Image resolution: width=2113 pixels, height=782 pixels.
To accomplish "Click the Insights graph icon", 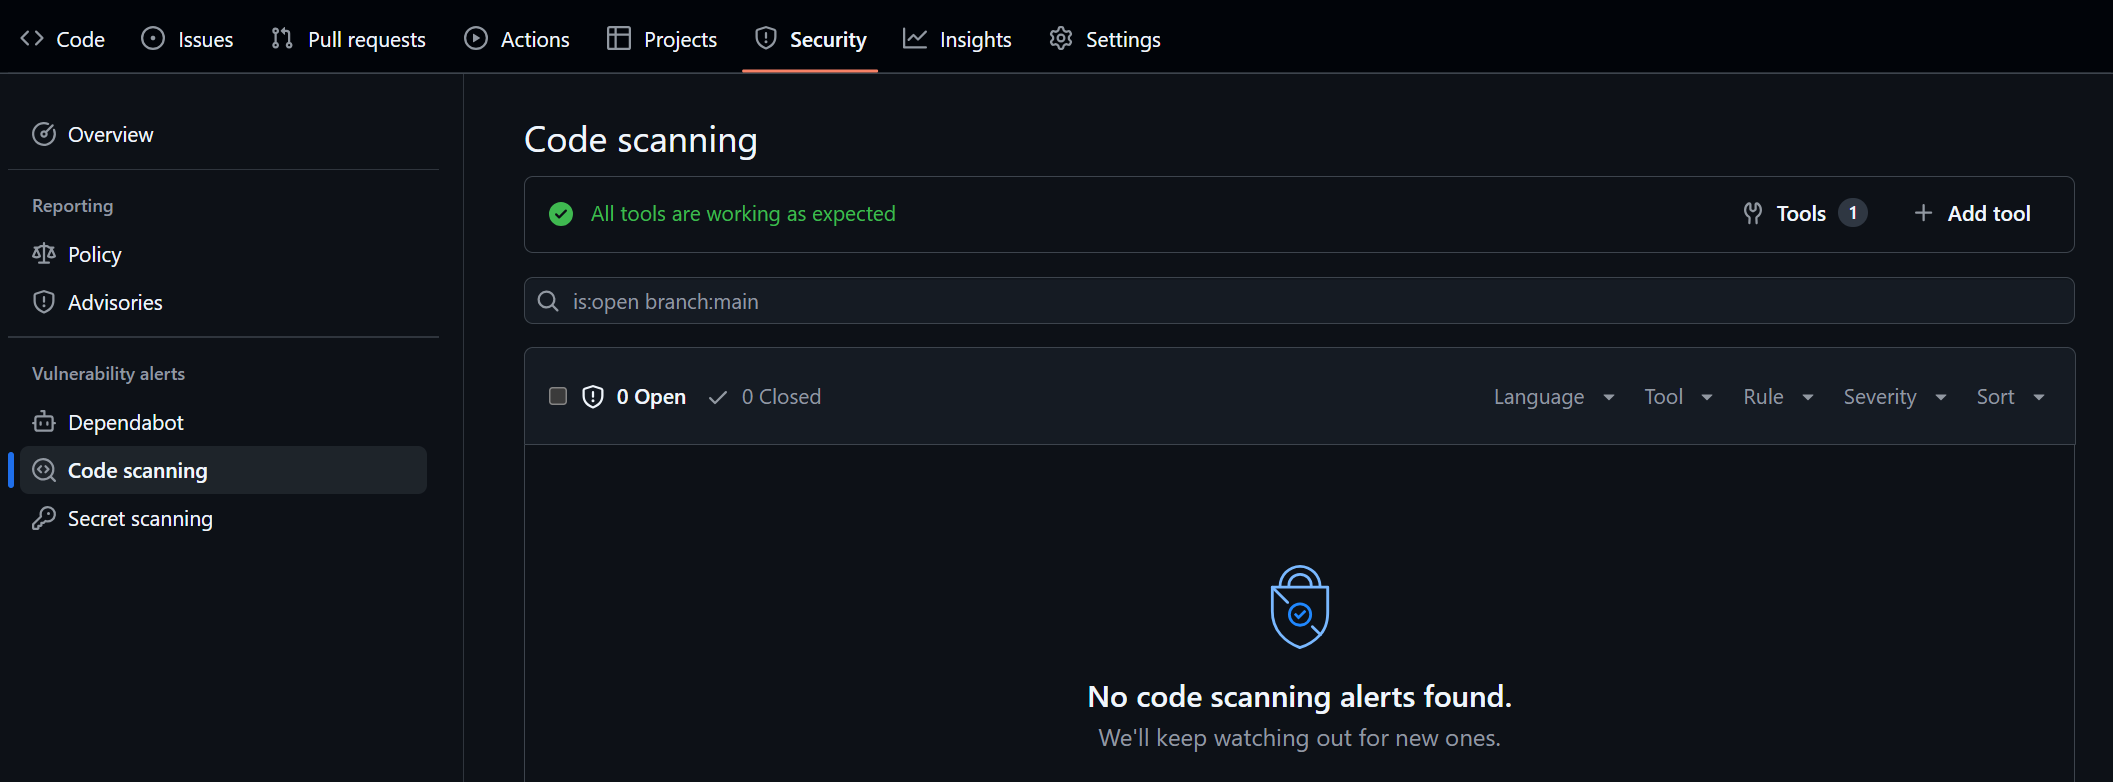I will (915, 39).
